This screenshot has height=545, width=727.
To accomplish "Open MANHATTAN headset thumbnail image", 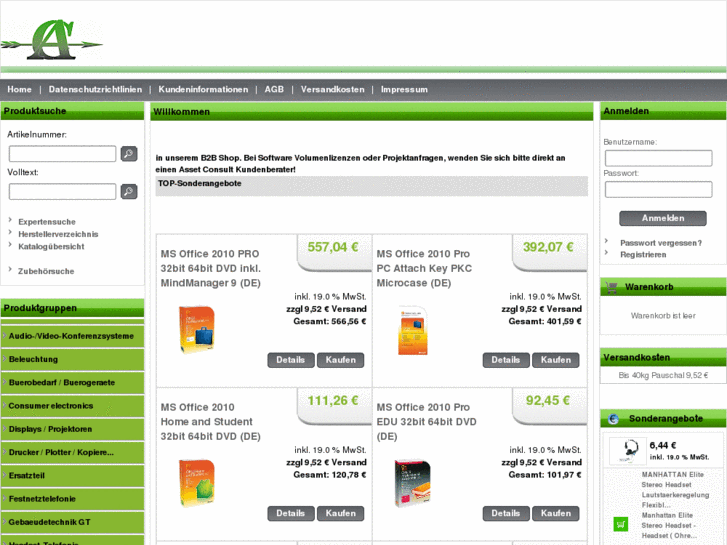I will 628,451.
